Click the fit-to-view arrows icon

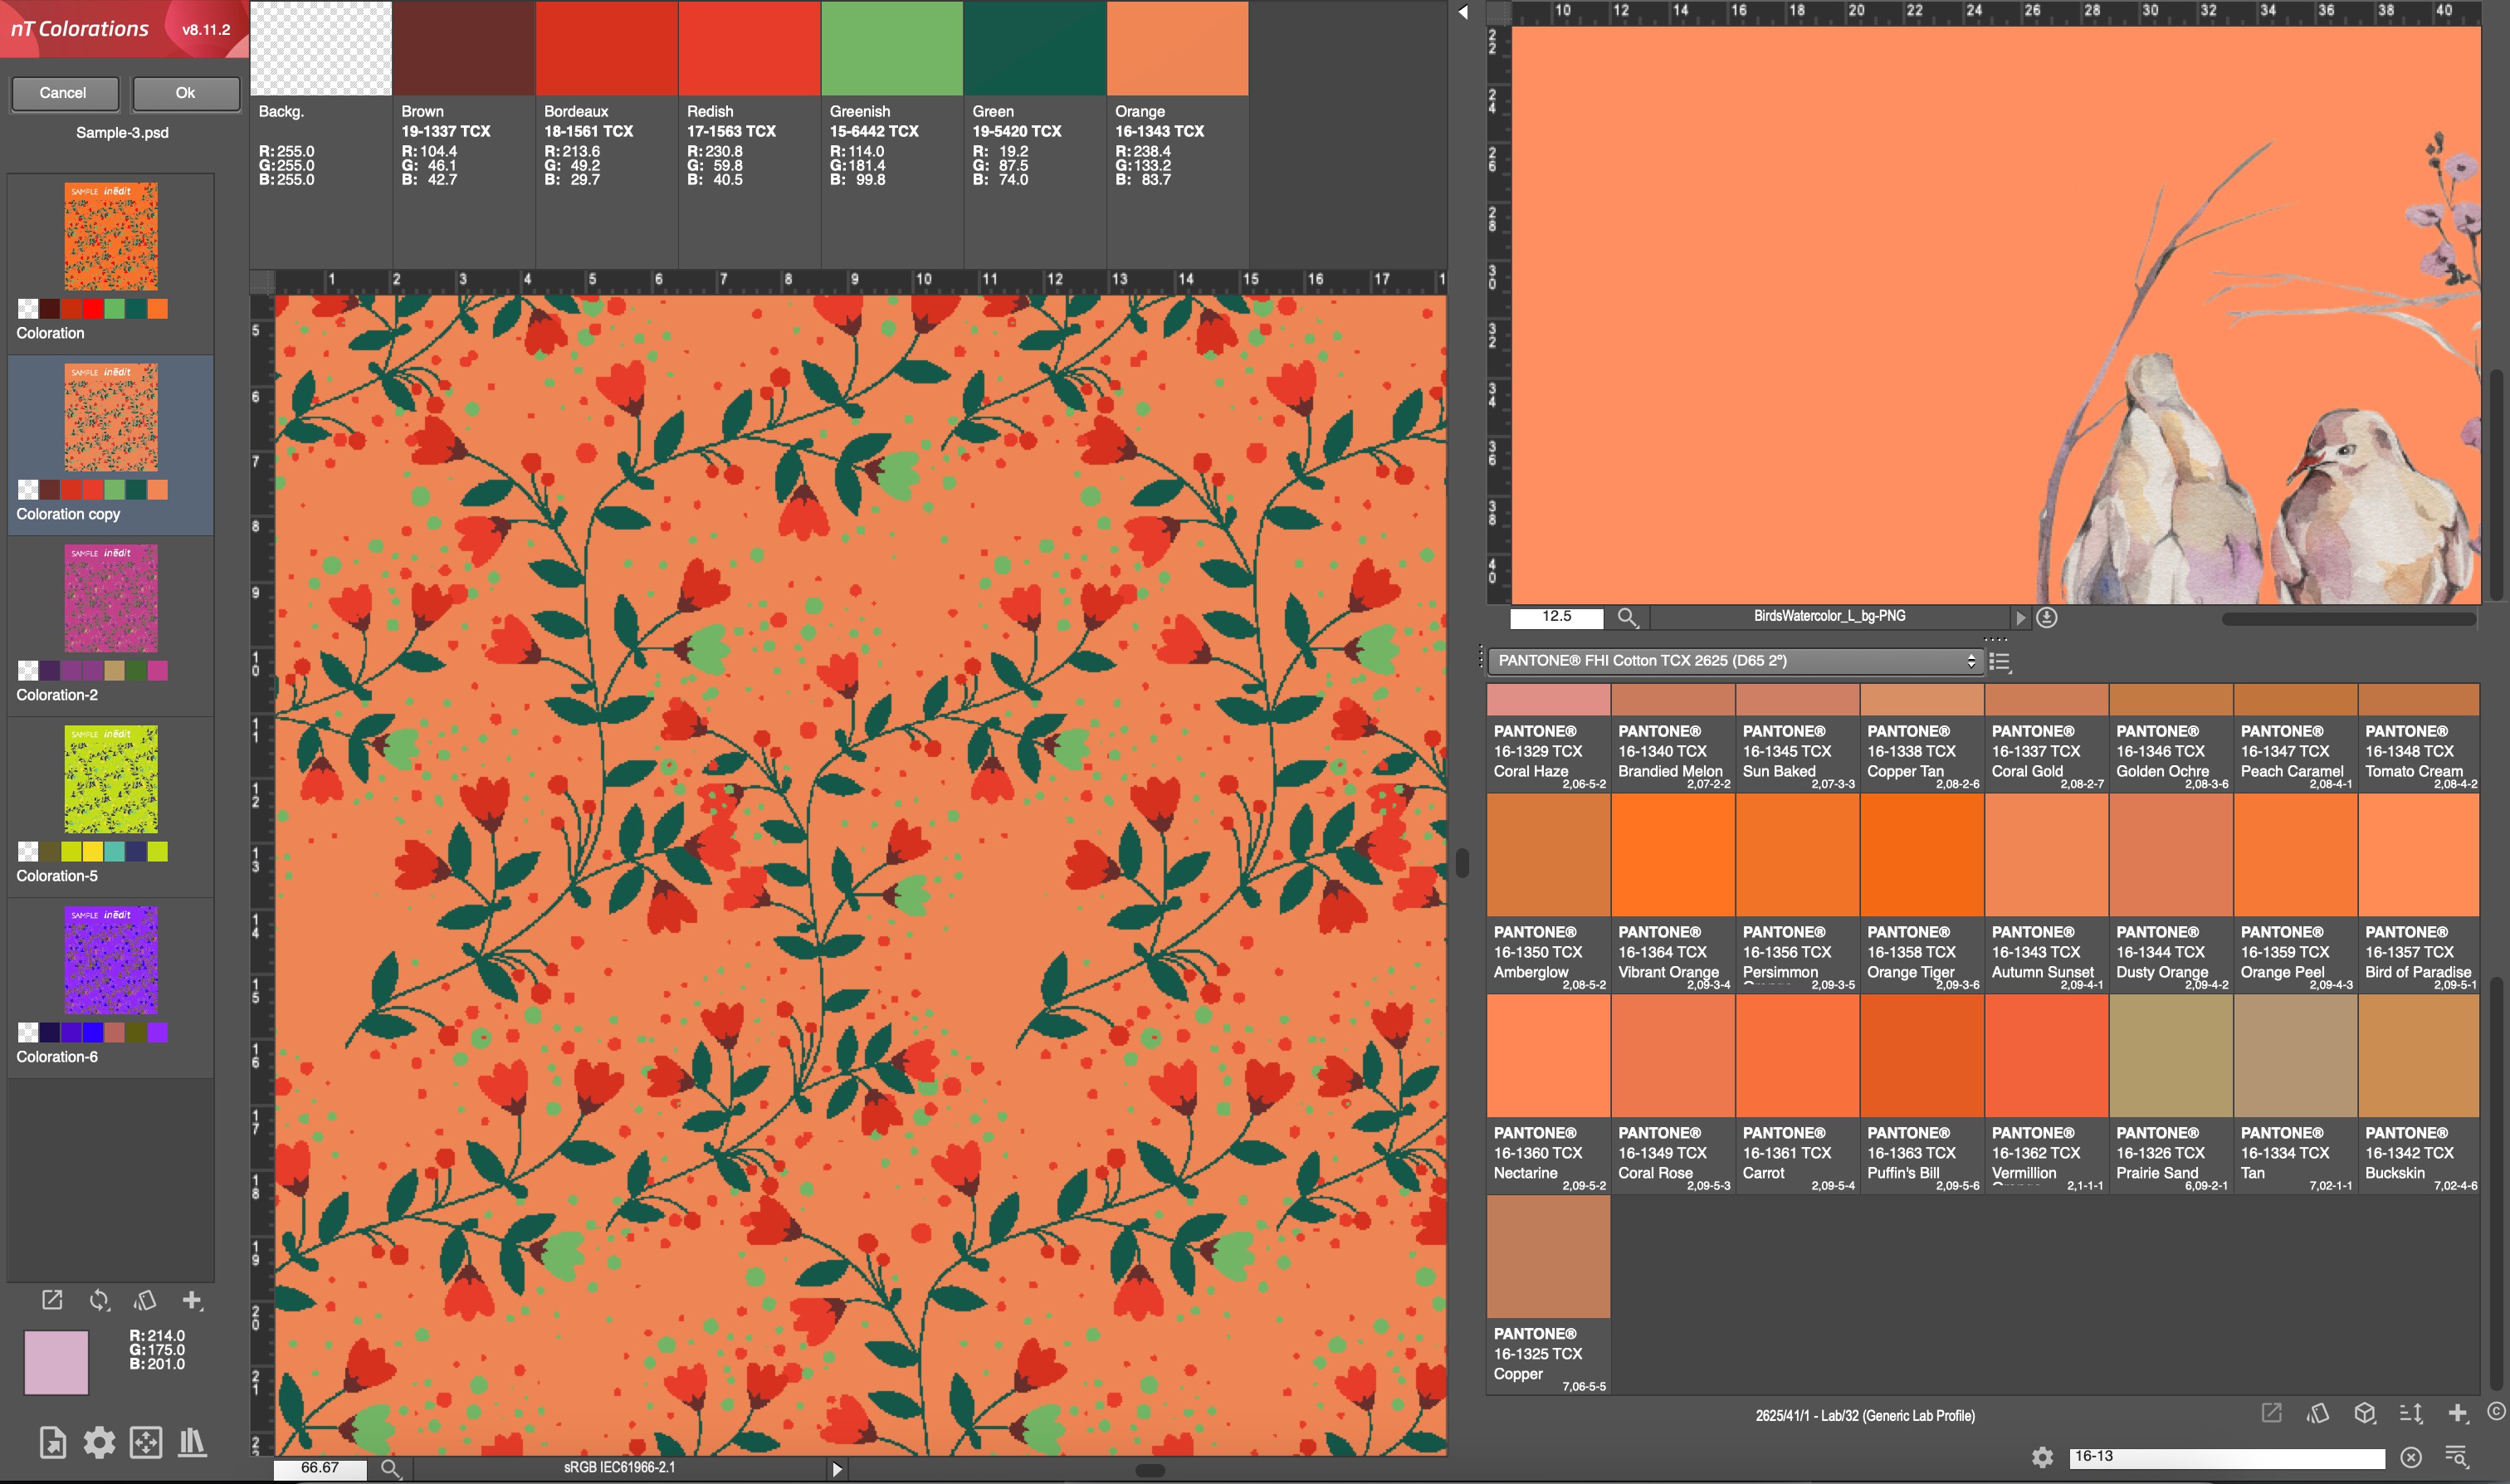146,1442
